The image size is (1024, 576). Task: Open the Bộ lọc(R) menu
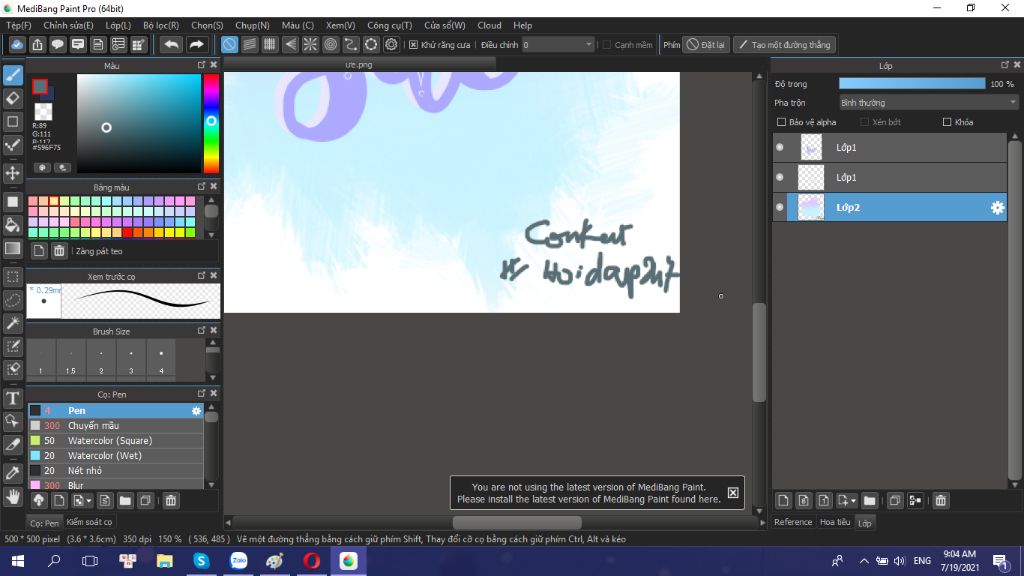coord(161,25)
